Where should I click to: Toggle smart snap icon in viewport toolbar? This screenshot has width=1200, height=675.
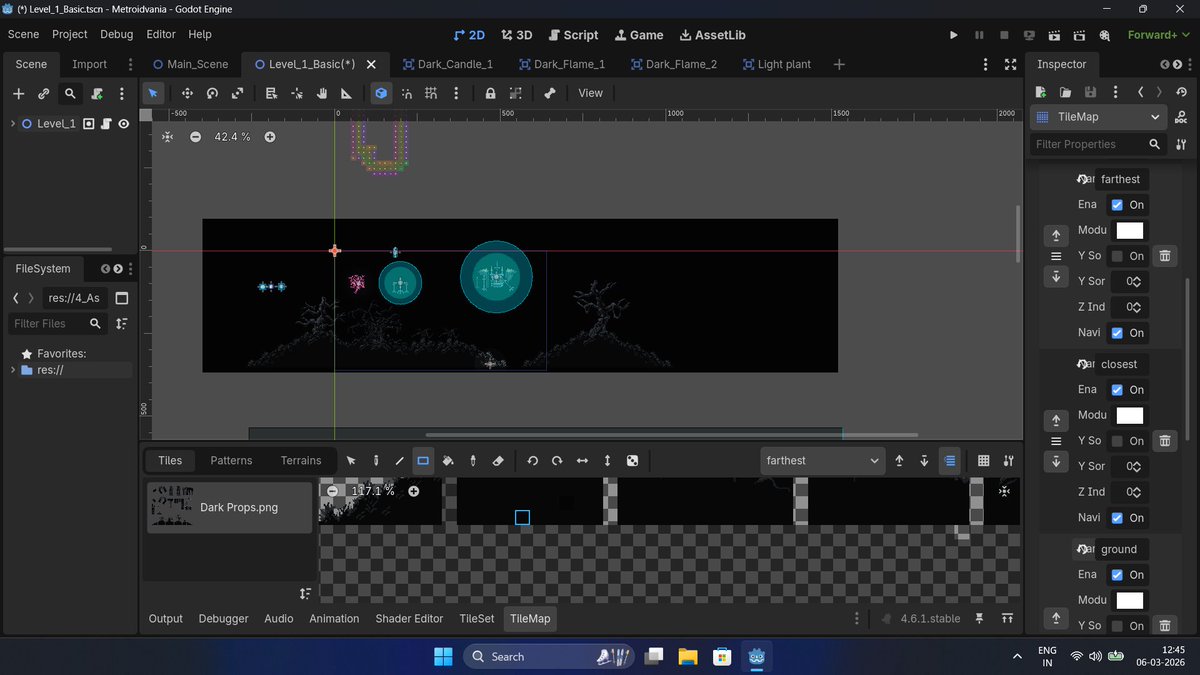pos(406,93)
